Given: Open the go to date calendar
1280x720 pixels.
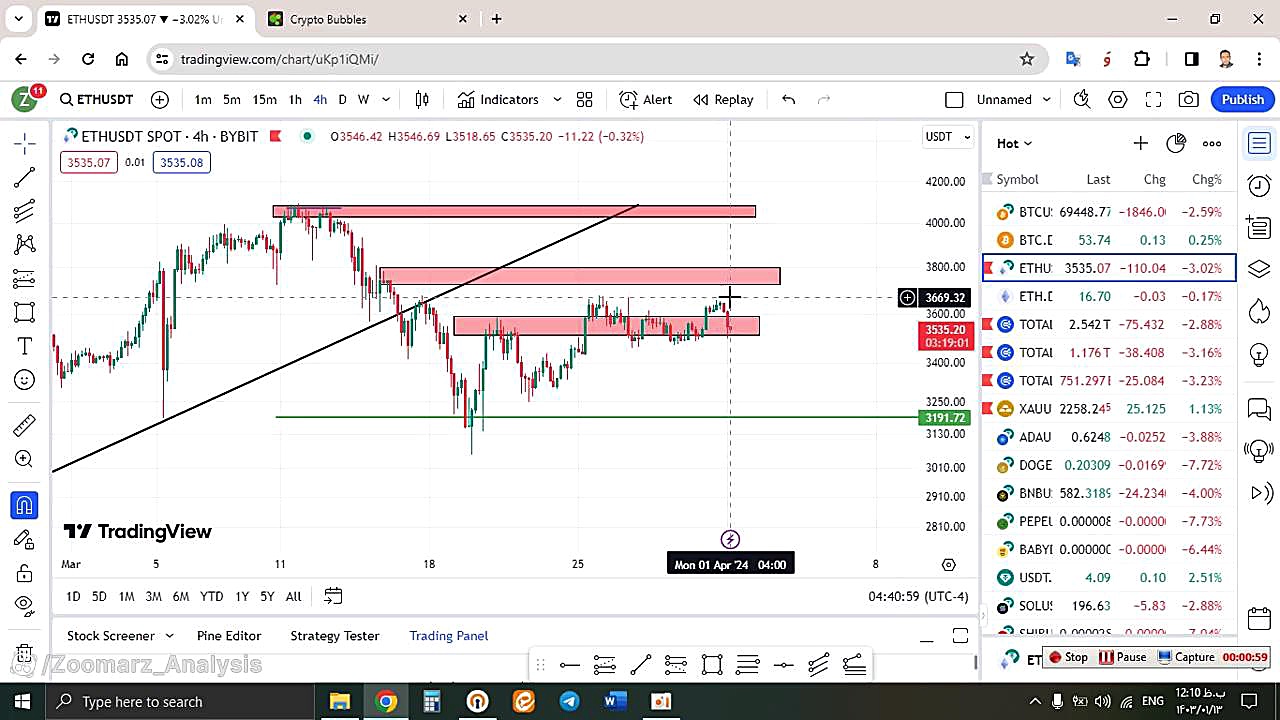Looking at the screenshot, I should tap(333, 596).
